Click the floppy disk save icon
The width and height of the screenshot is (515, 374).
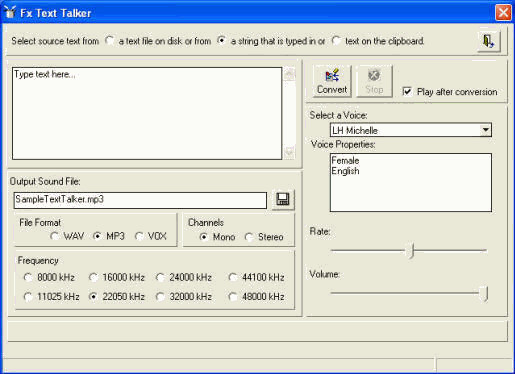[283, 200]
